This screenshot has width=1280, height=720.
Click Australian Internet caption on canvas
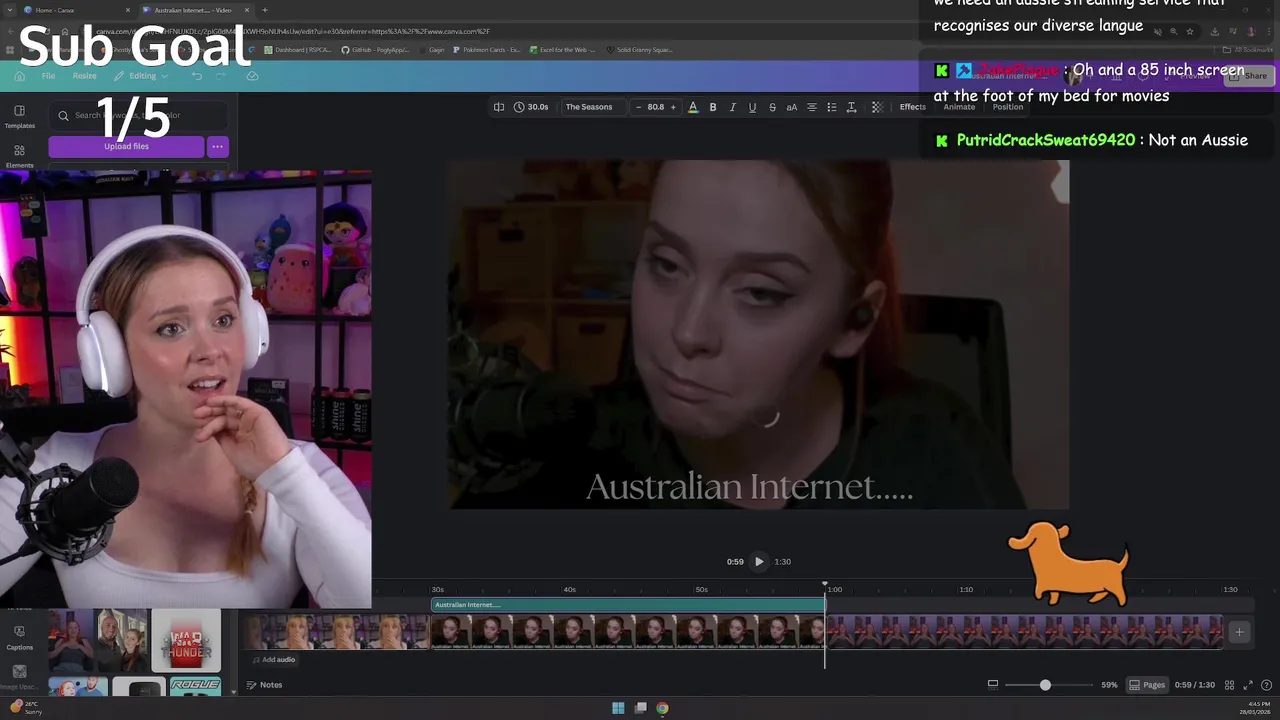pos(749,487)
